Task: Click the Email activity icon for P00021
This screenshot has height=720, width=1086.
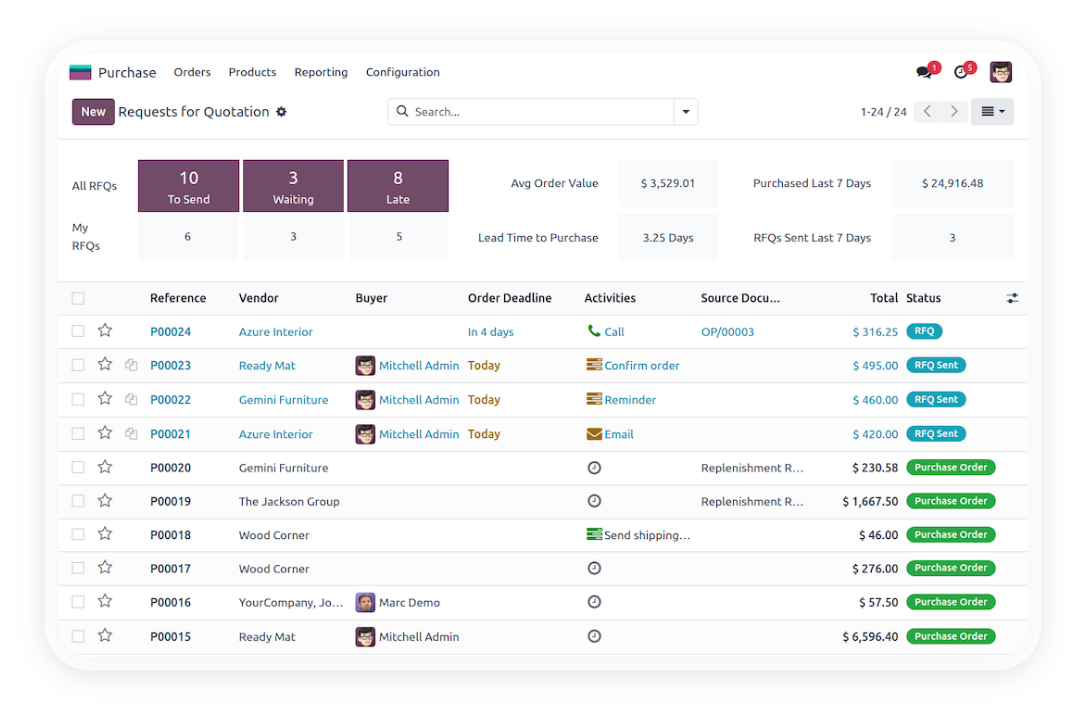Action: click(x=594, y=434)
